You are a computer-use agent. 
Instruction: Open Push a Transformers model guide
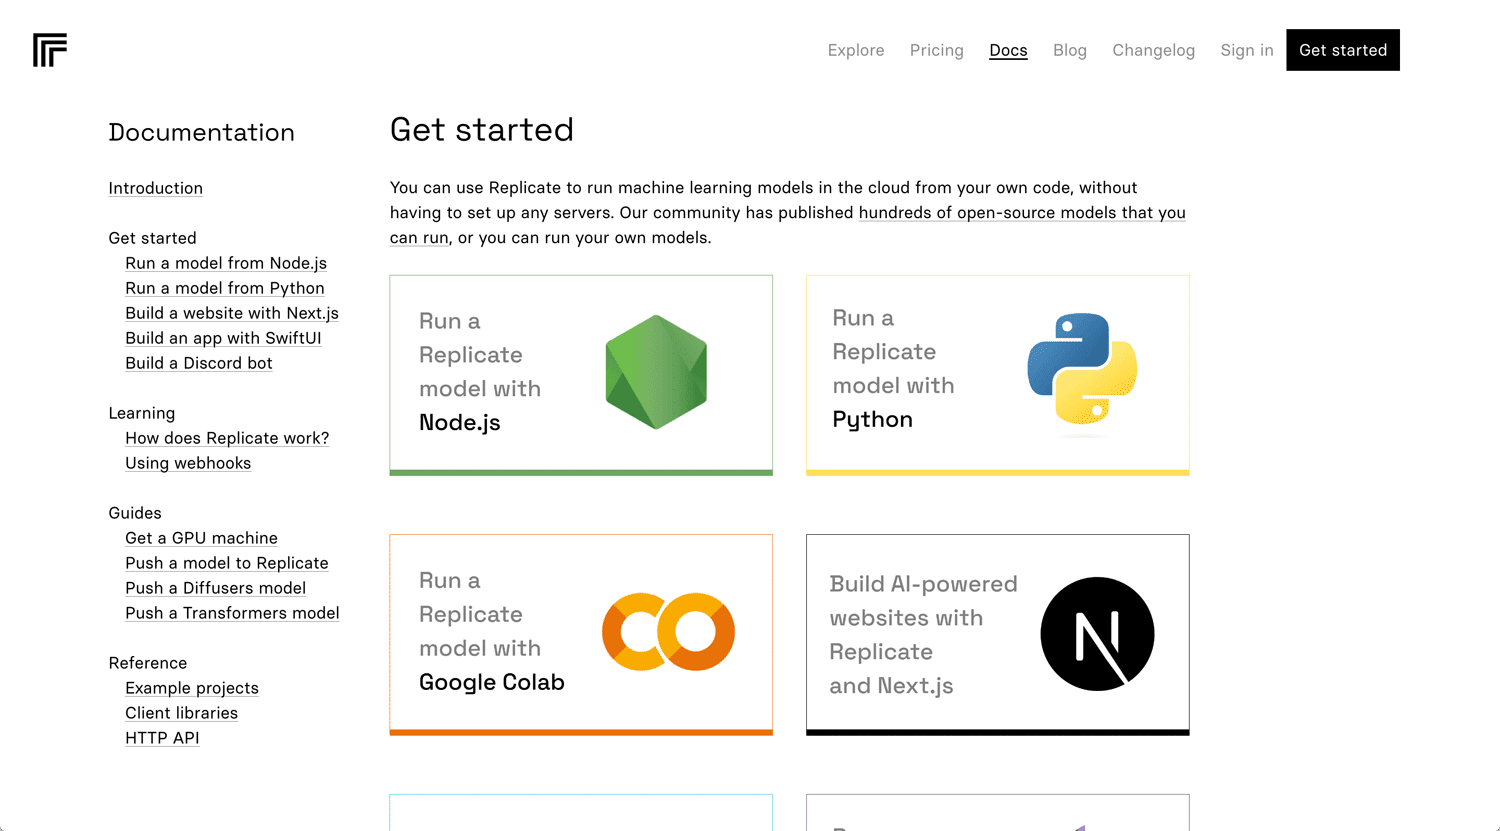(232, 613)
